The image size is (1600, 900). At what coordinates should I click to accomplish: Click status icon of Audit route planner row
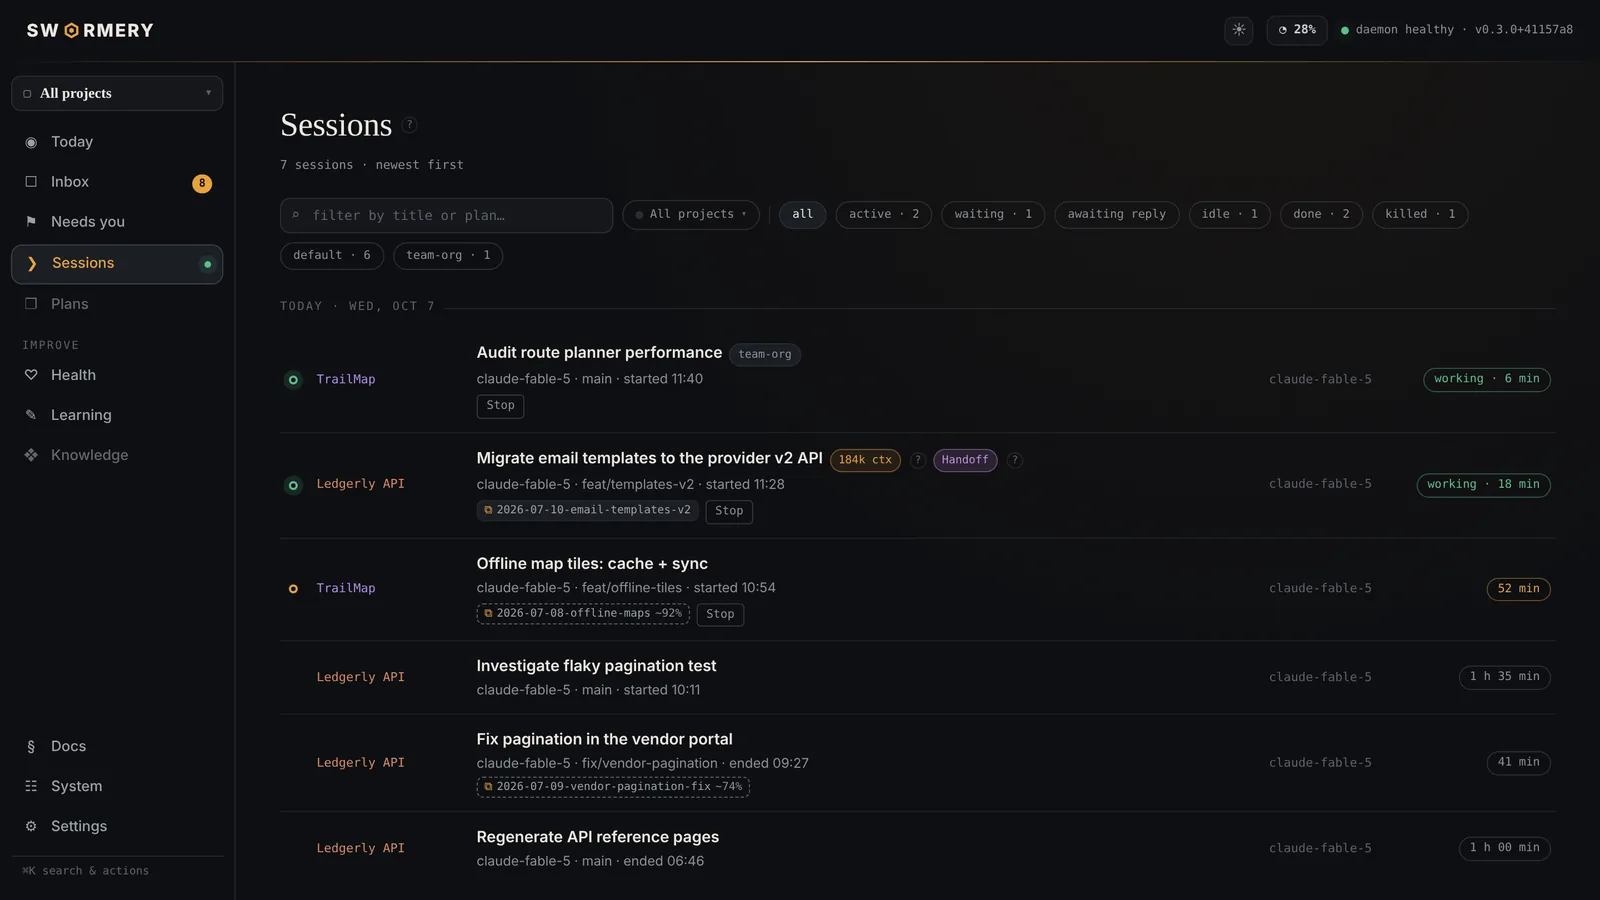[x=293, y=380]
